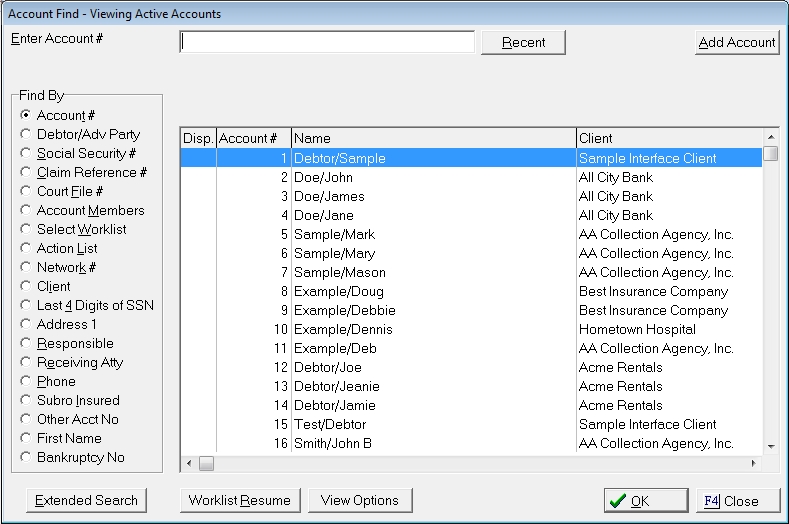Choose Social Security # search option
The height and width of the screenshot is (524, 789).
pos(26,153)
